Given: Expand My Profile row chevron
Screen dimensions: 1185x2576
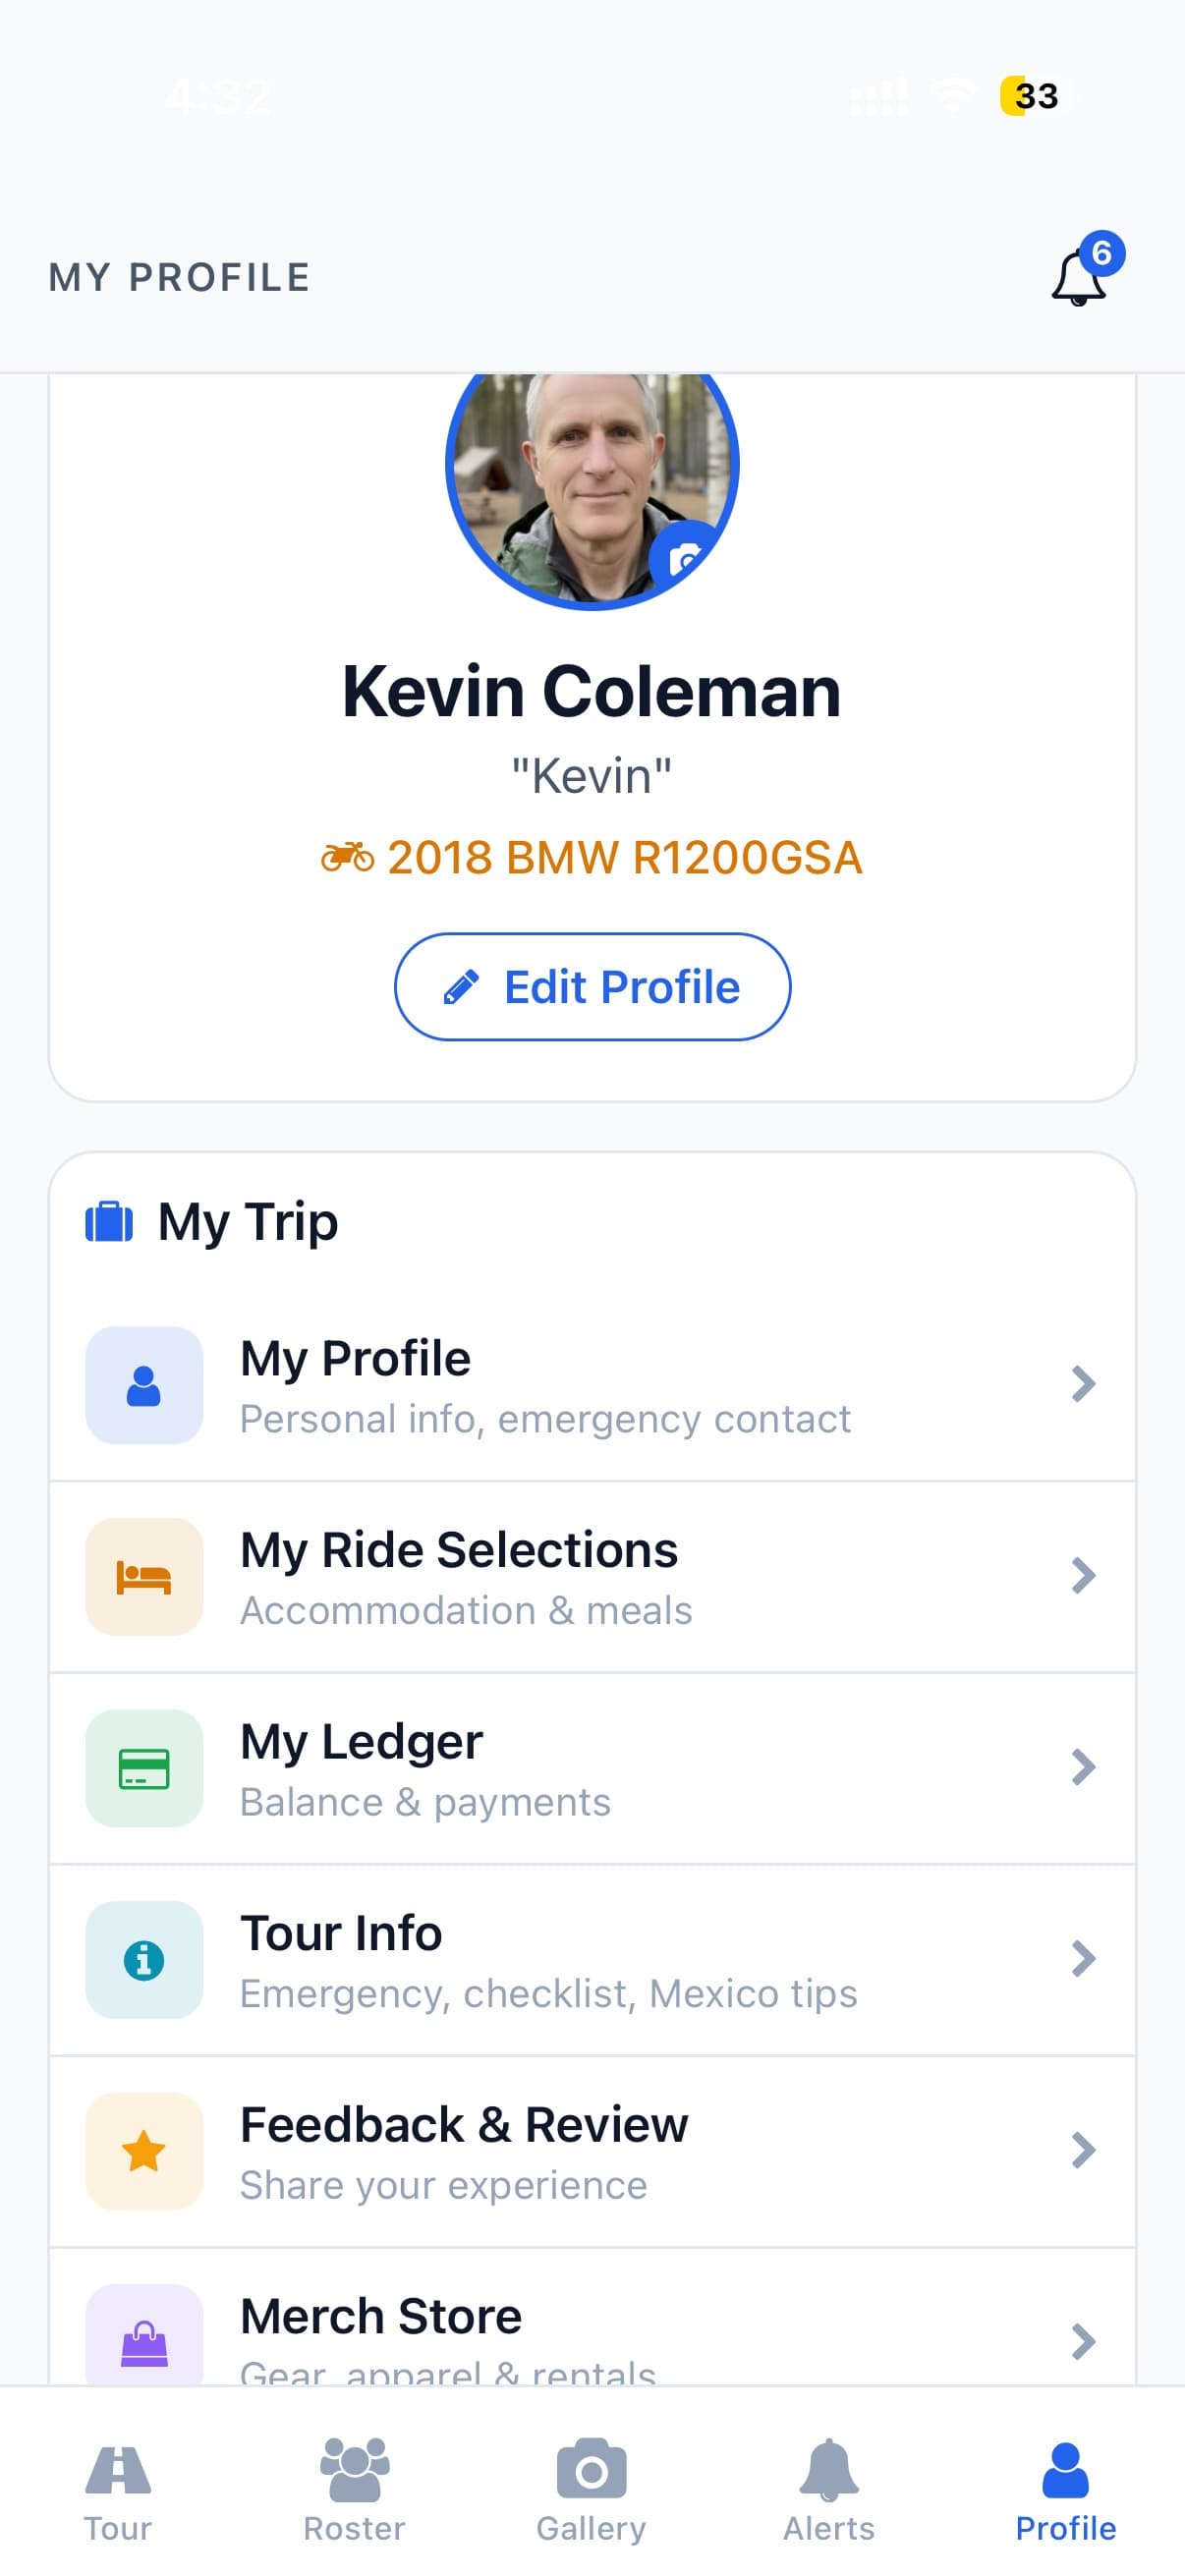Looking at the screenshot, I should pos(1083,1384).
